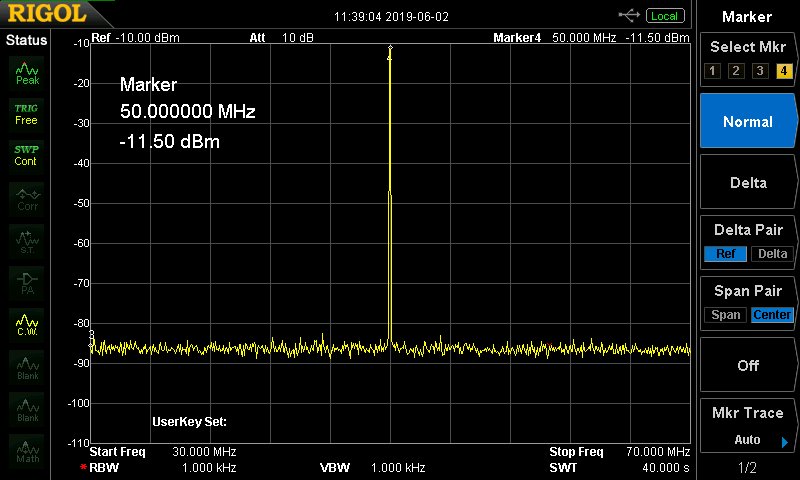The height and width of the screenshot is (480, 800).
Task: Click the Status panel header
Action: tap(26, 40)
